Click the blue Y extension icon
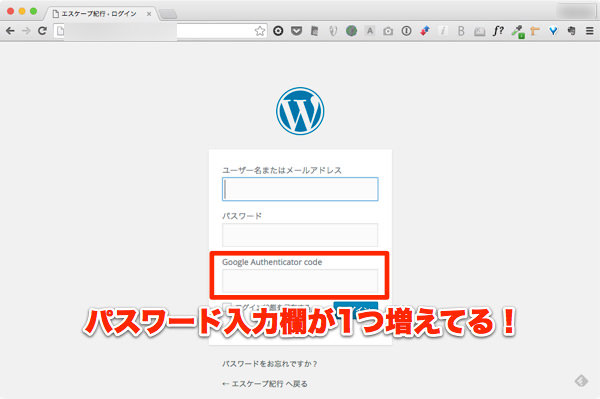This screenshot has width=600, height=399. pyautogui.click(x=553, y=31)
